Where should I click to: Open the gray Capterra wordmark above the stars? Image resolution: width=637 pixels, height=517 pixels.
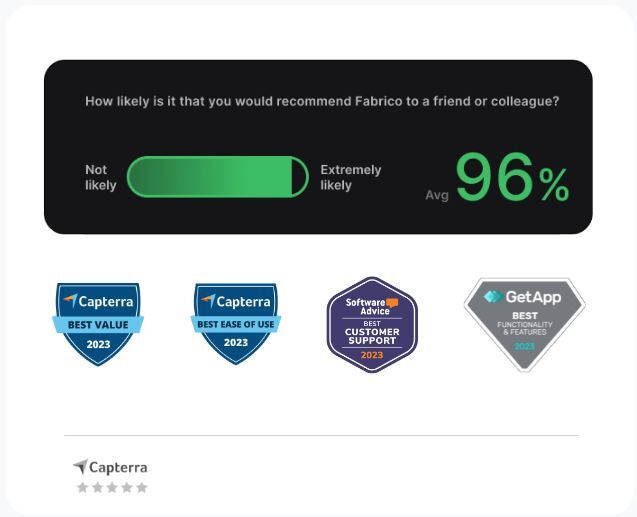[x=118, y=467]
